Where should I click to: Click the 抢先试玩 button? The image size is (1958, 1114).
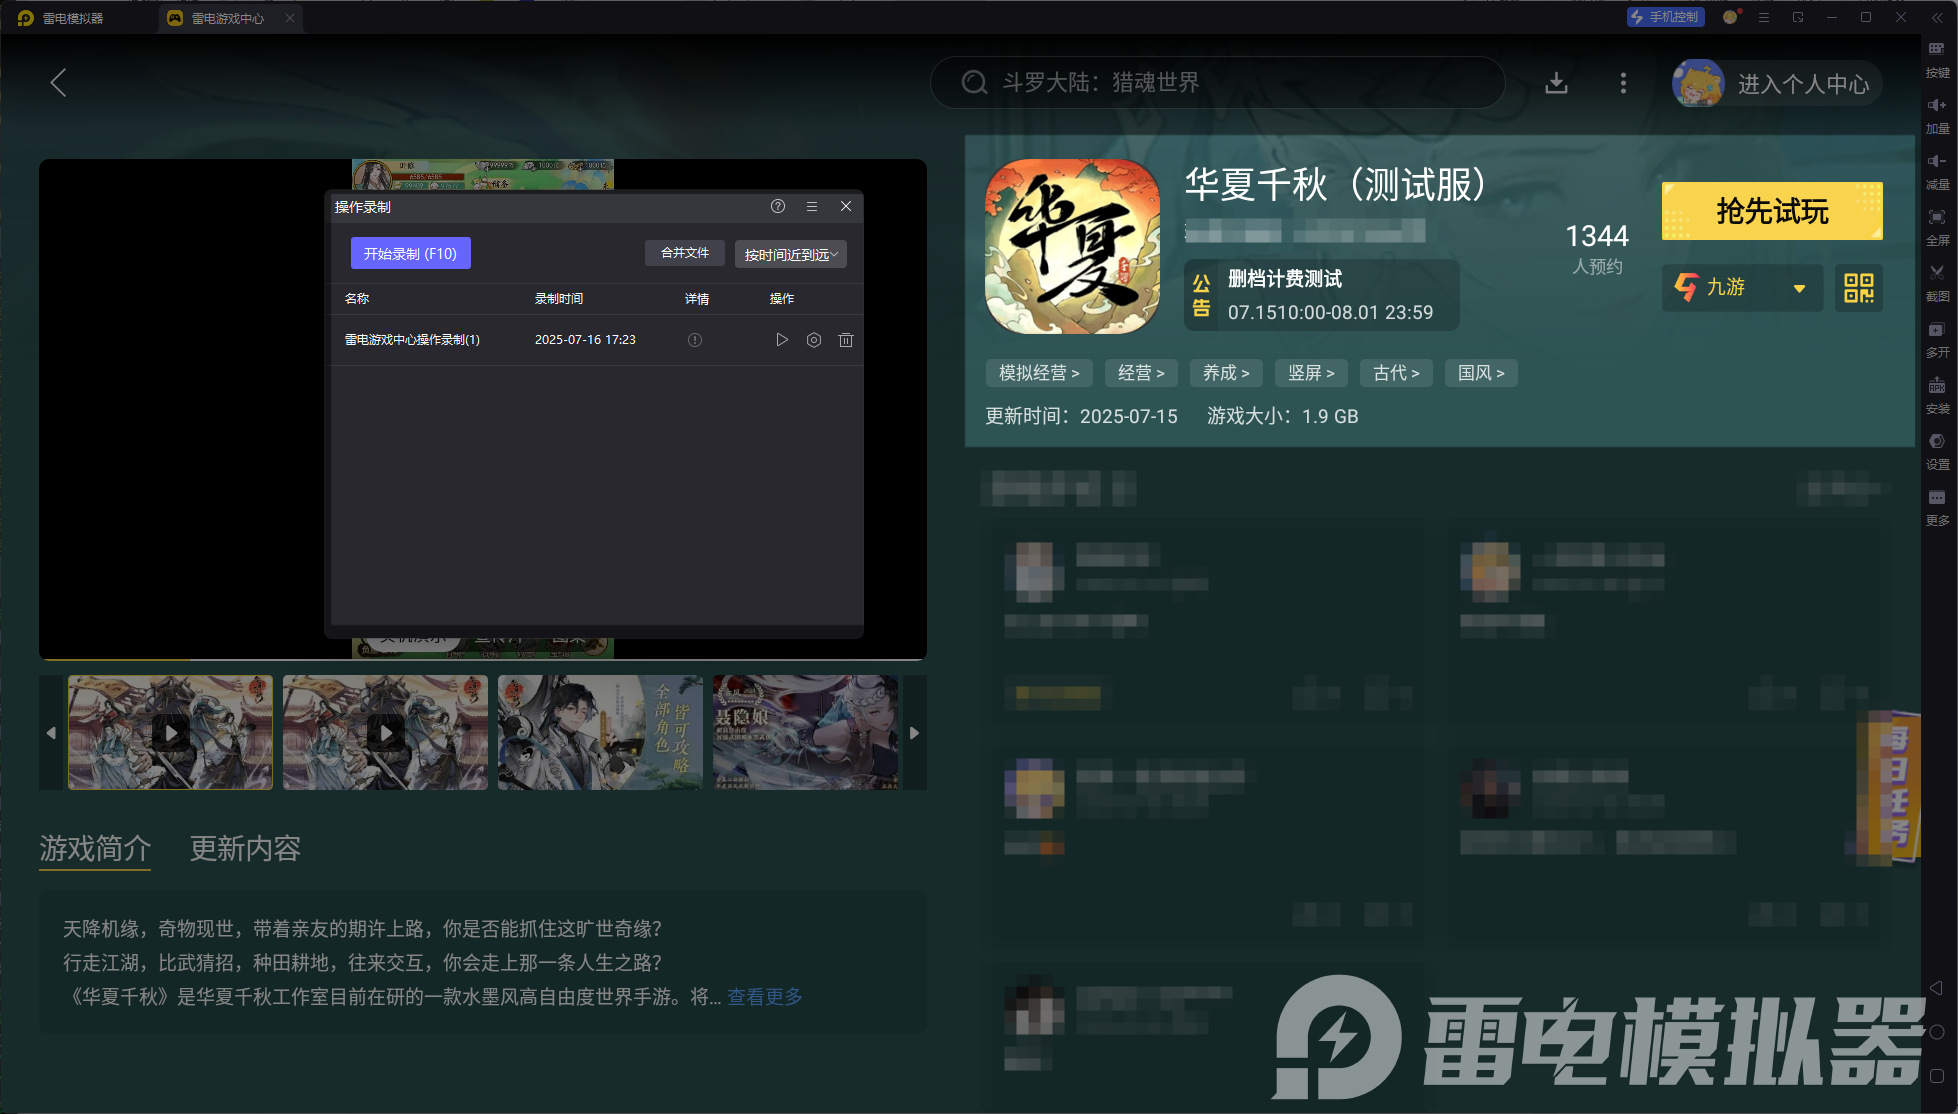(x=1771, y=211)
